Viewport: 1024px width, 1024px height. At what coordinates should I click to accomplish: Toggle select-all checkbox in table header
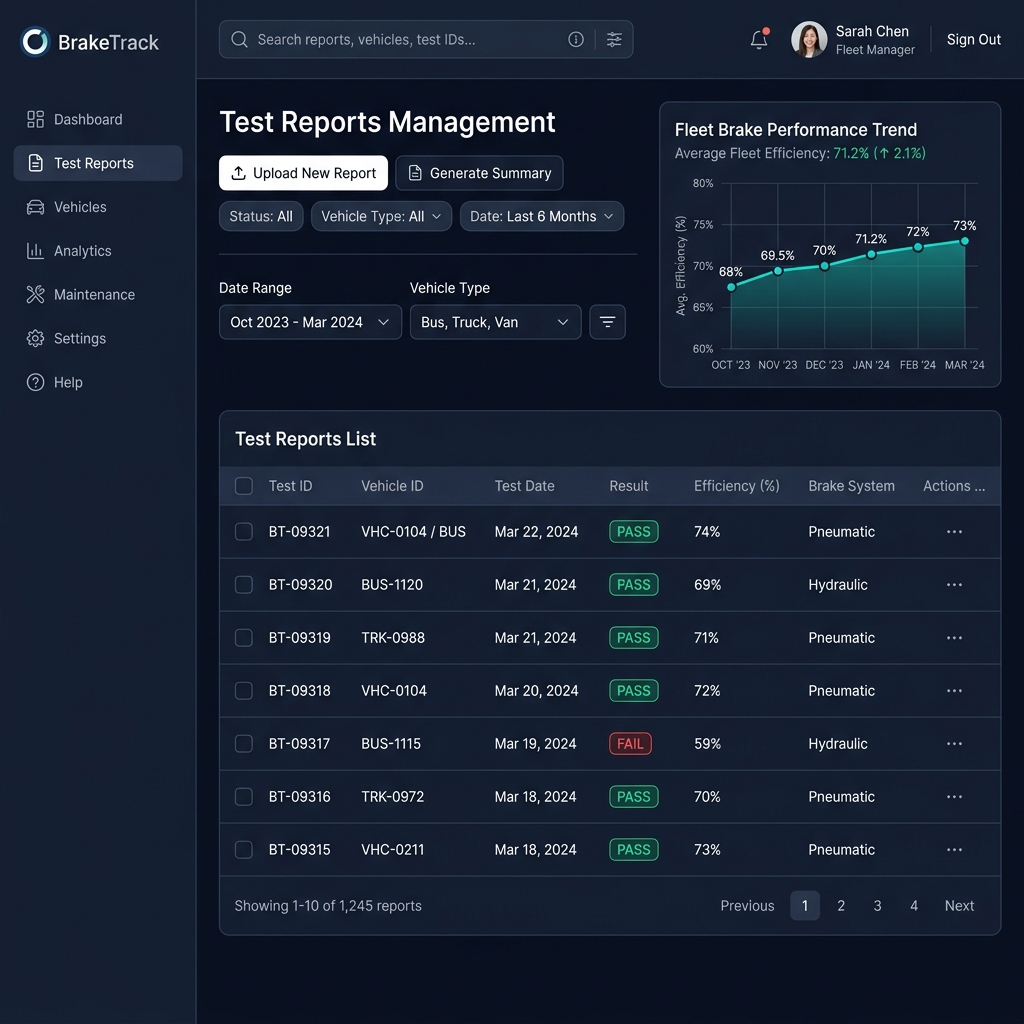point(244,485)
